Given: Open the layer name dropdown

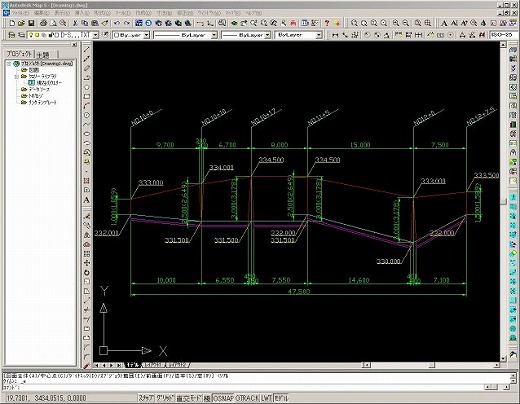Looking at the screenshot, I should coord(96,35).
